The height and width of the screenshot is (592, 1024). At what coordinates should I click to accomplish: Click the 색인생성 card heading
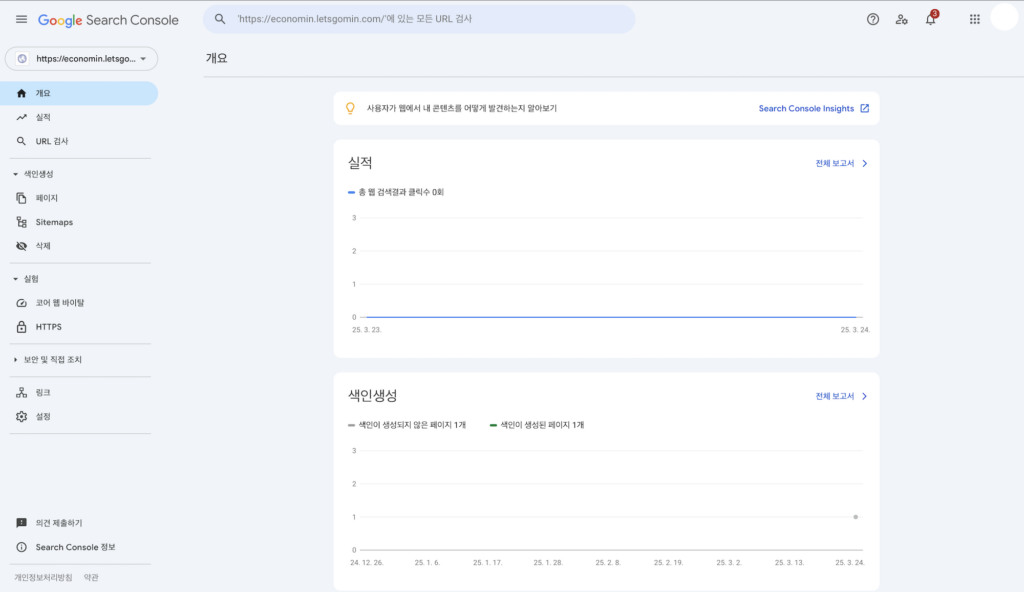(x=372, y=395)
